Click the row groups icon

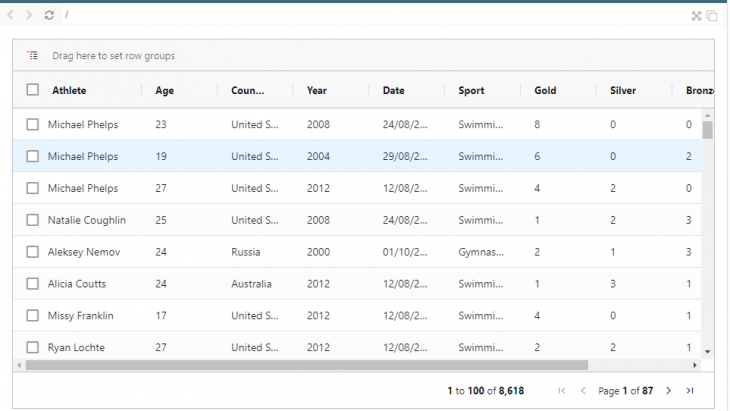[x=33, y=55]
